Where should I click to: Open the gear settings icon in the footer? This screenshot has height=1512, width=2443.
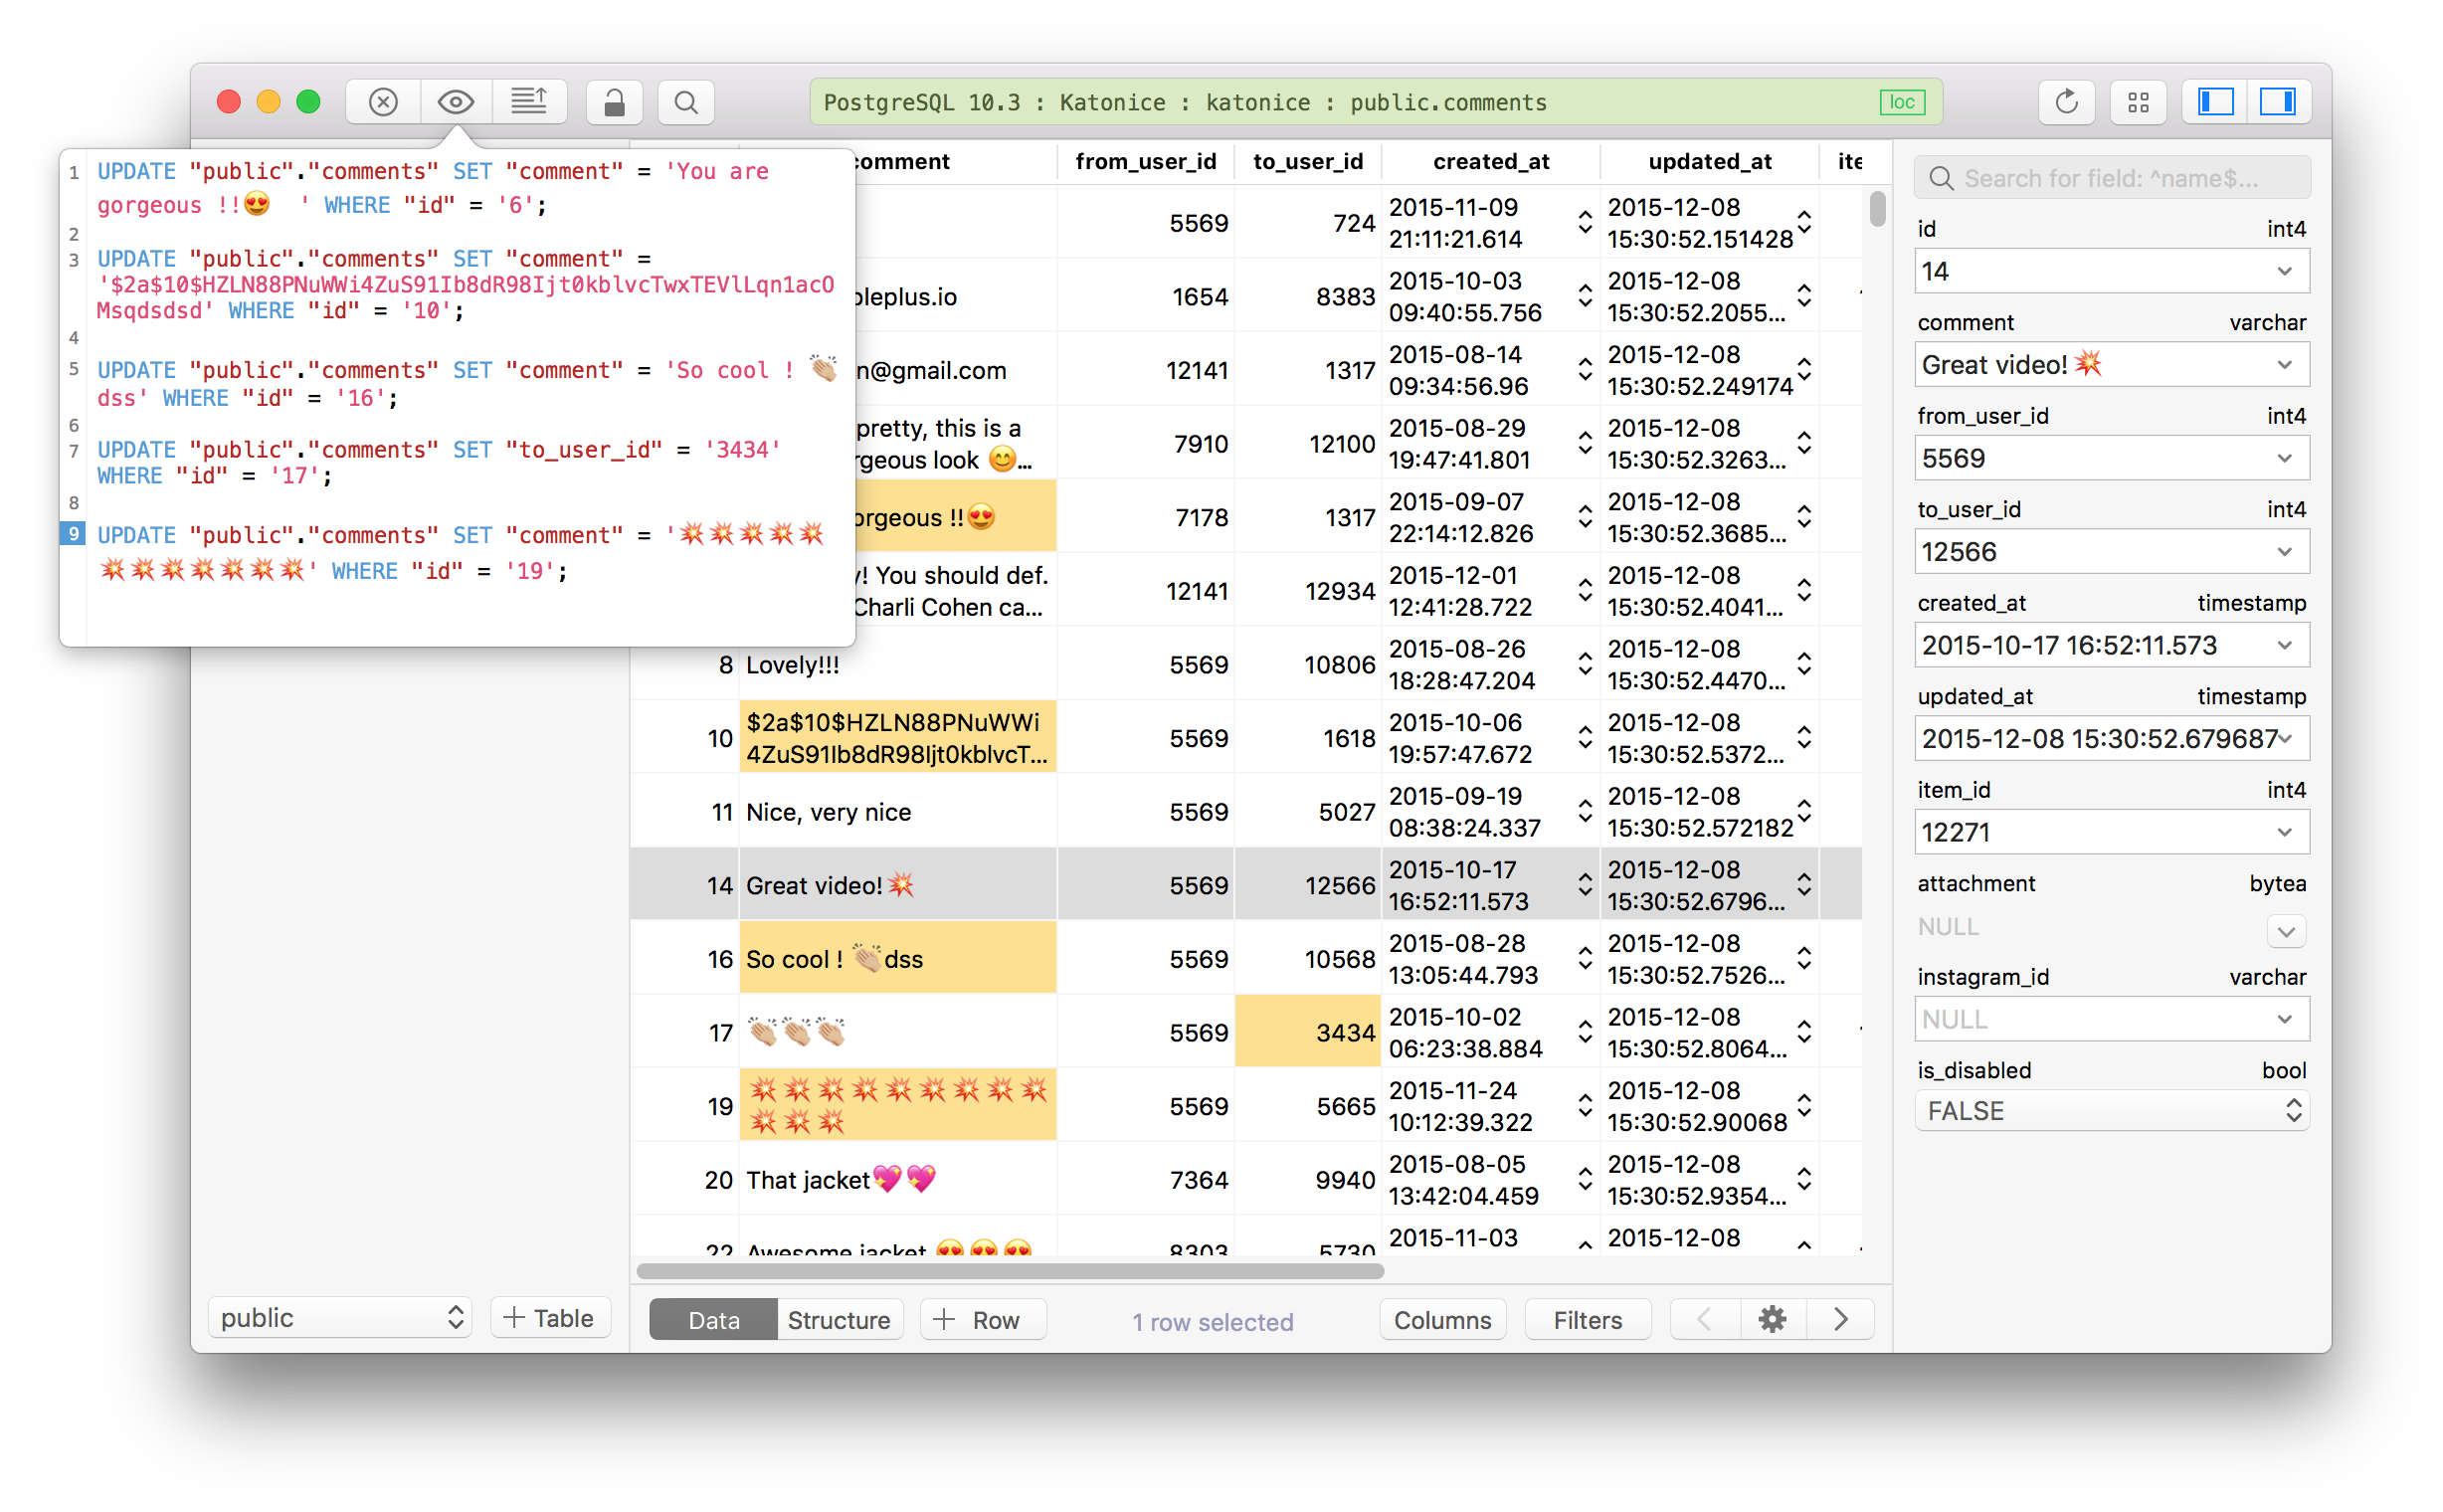1772,1319
